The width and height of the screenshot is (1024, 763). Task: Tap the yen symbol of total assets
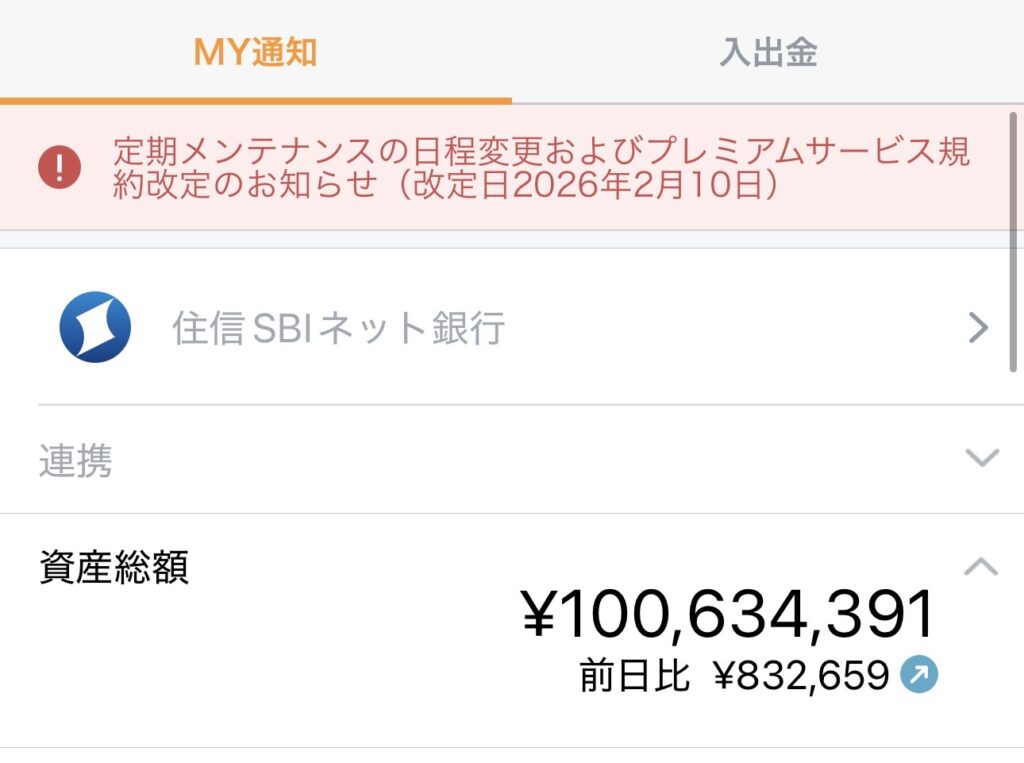pyautogui.click(x=540, y=615)
